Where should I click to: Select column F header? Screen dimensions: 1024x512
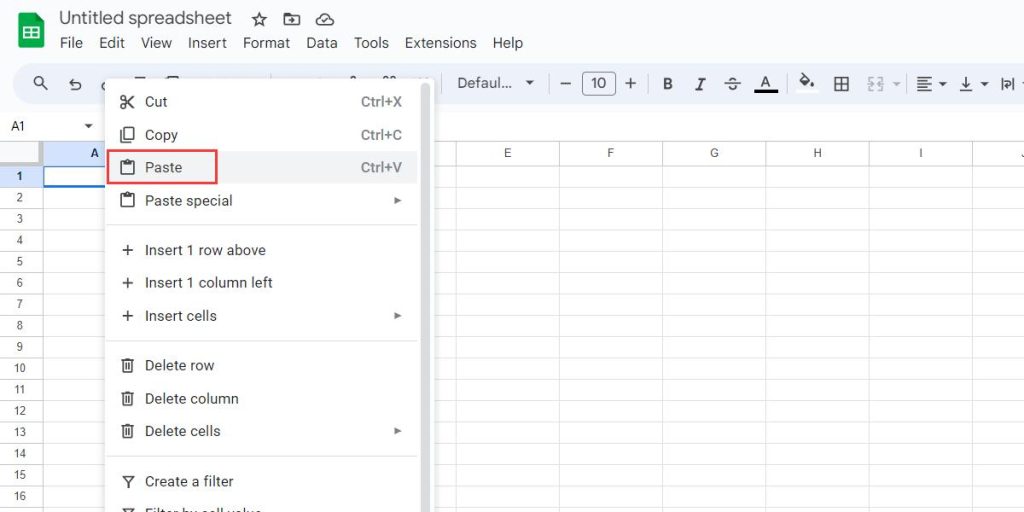[611, 153]
